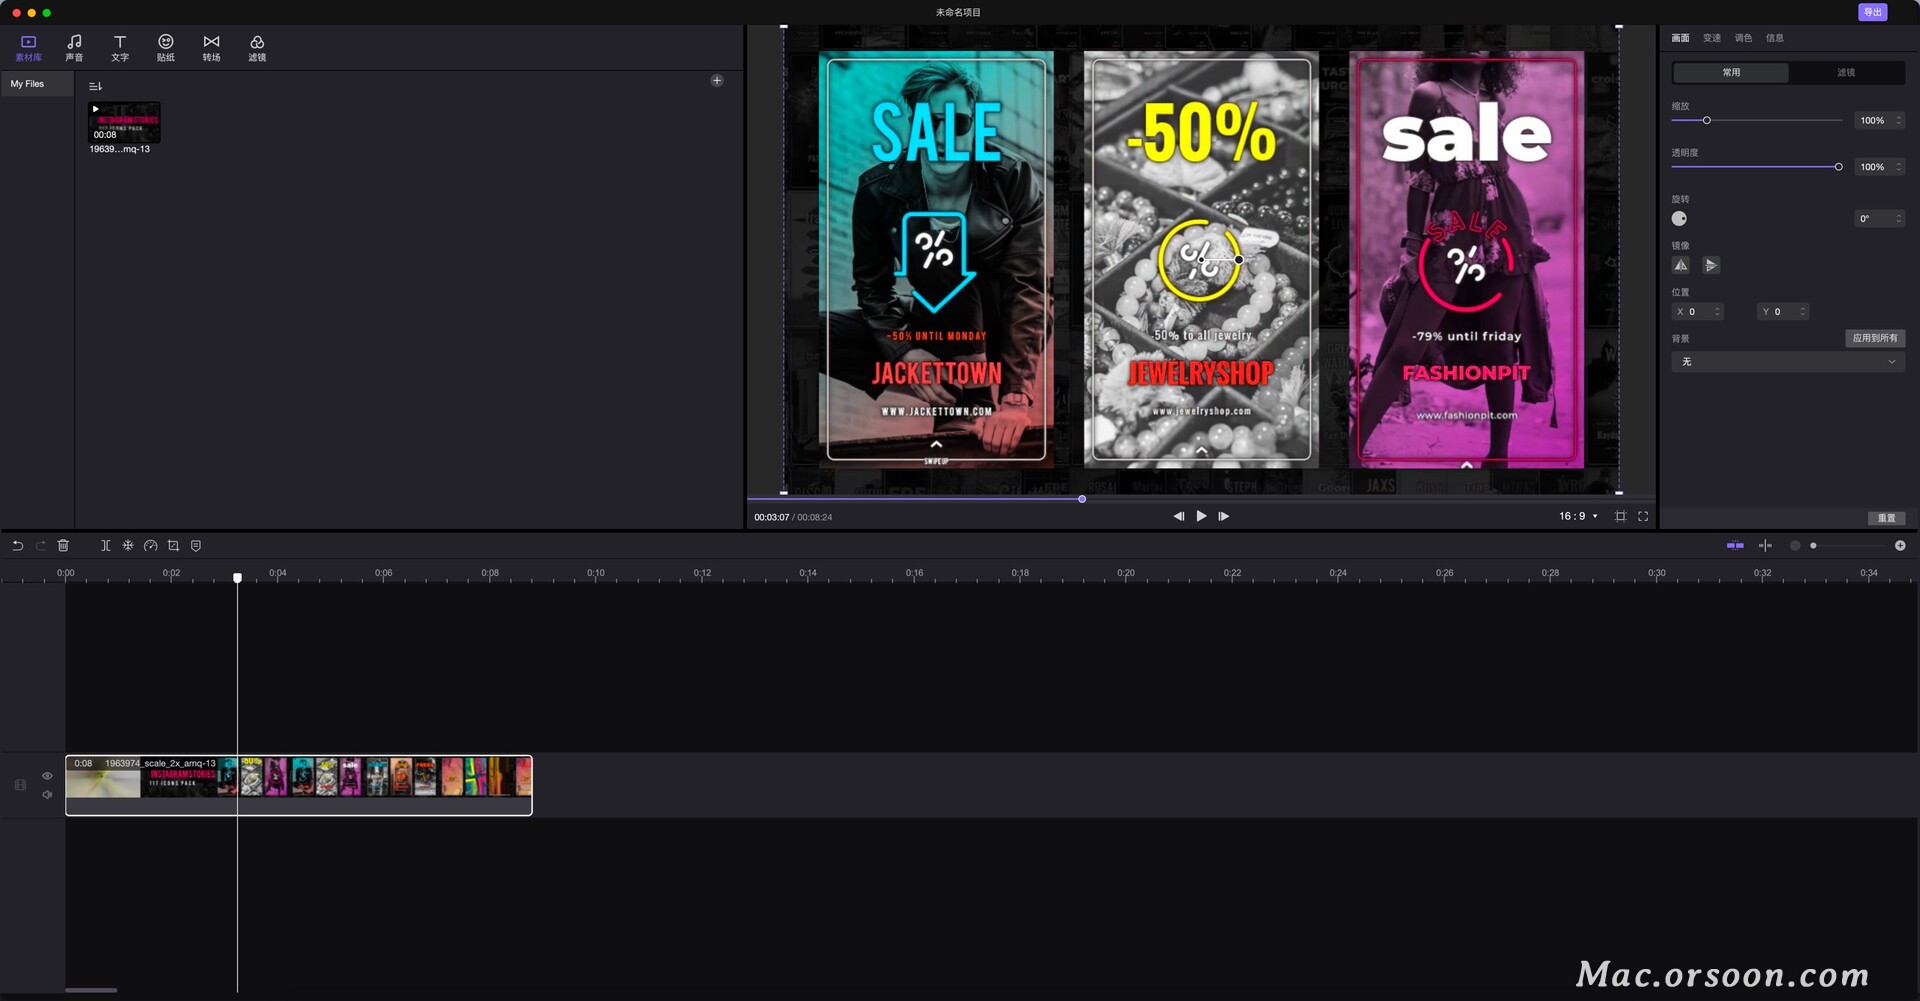Click the freeze frame snowflake icon
1920x1001 pixels.
pyautogui.click(x=128, y=546)
